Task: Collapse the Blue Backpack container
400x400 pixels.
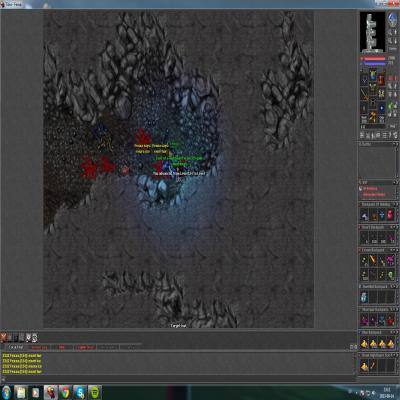Action: 394,332
